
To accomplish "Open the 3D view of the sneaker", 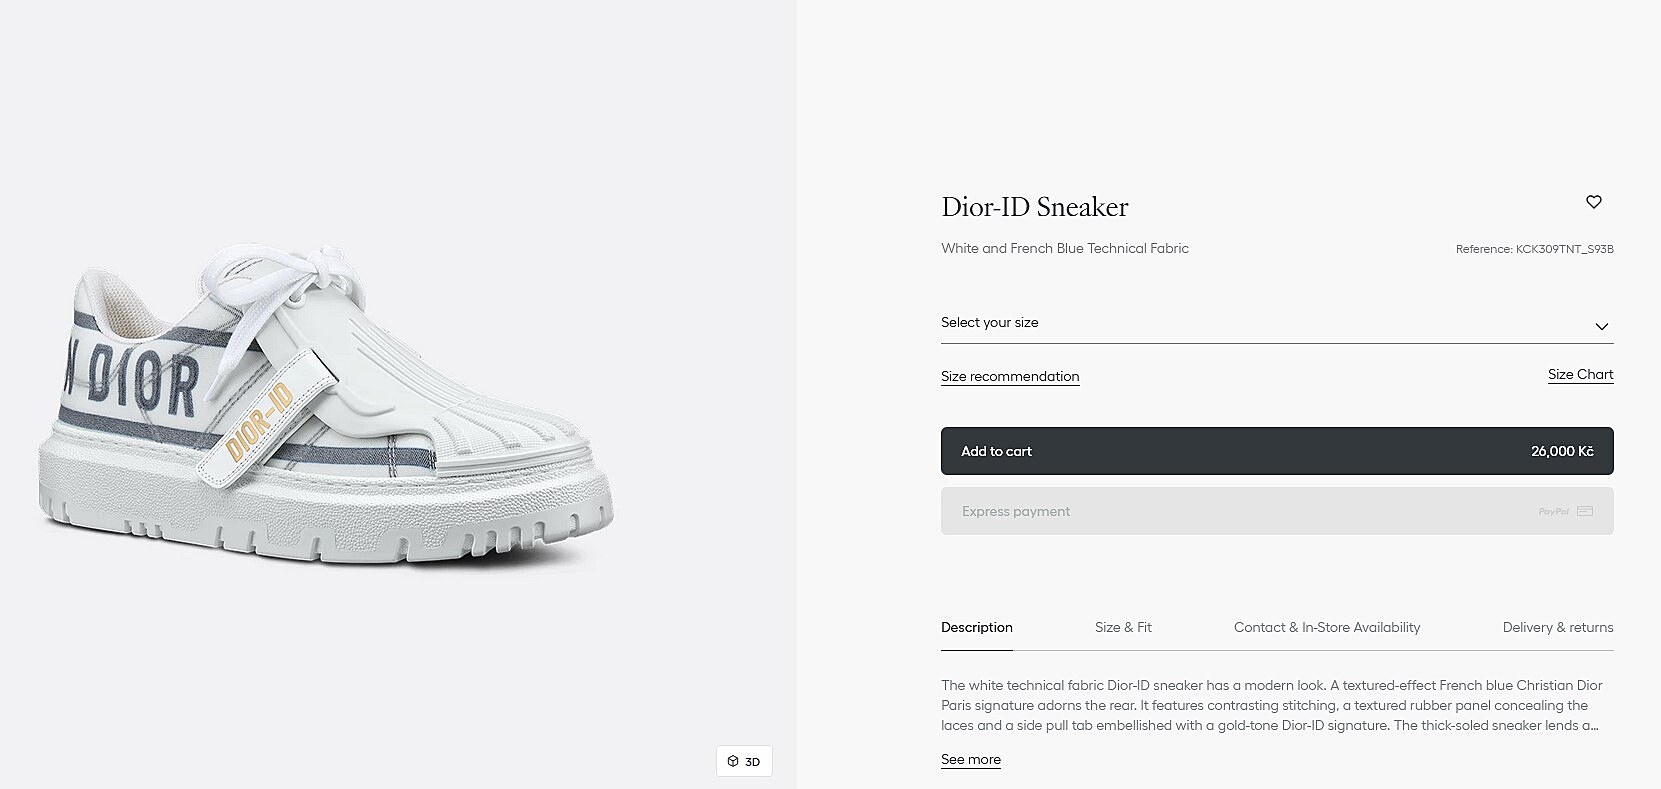I will tap(744, 761).
